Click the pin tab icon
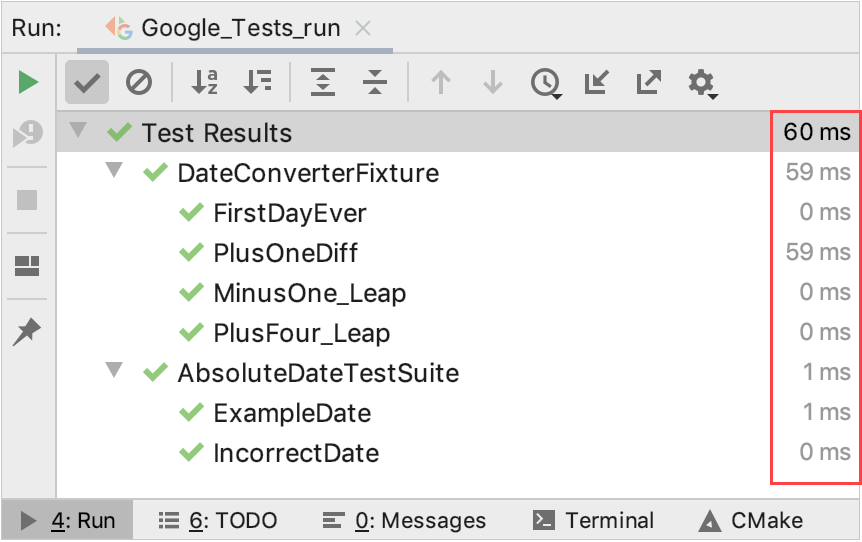 point(27,332)
